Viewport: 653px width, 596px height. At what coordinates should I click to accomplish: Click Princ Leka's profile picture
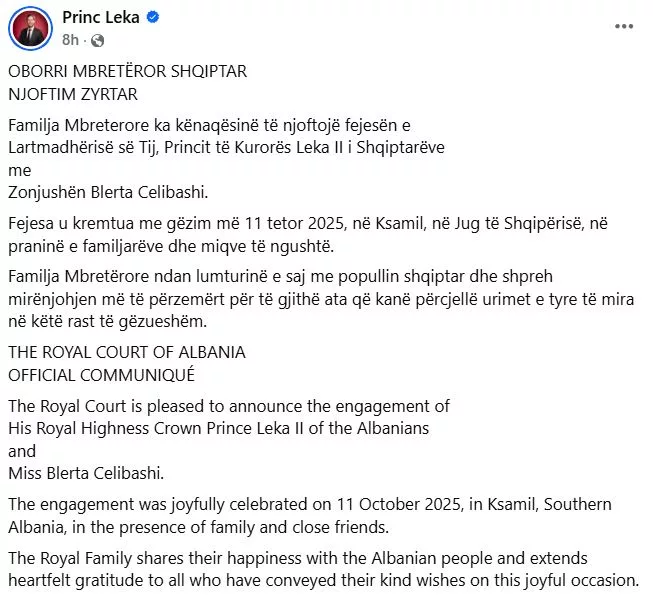click(30, 27)
